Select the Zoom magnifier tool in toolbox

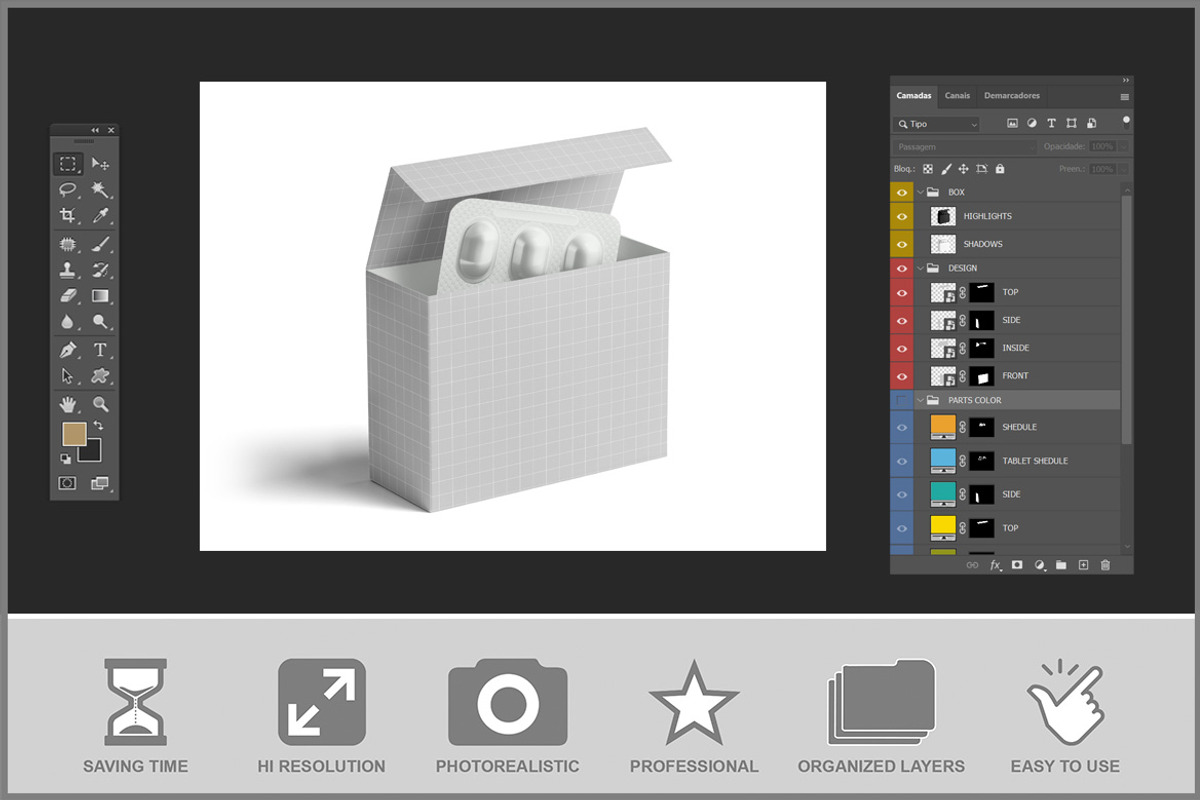tap(100, 404)
